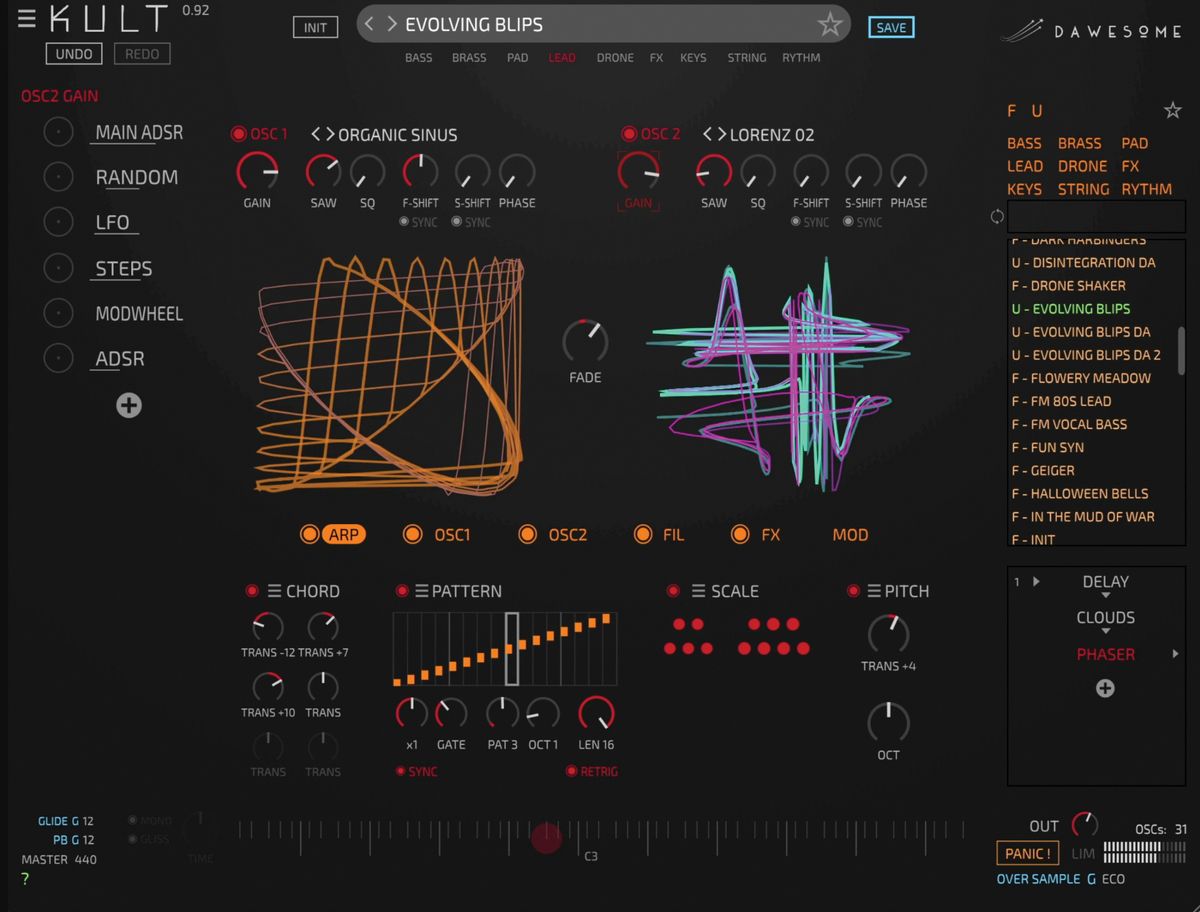Click the MAIN ADSR modulator circle

(x=58, y=132)
